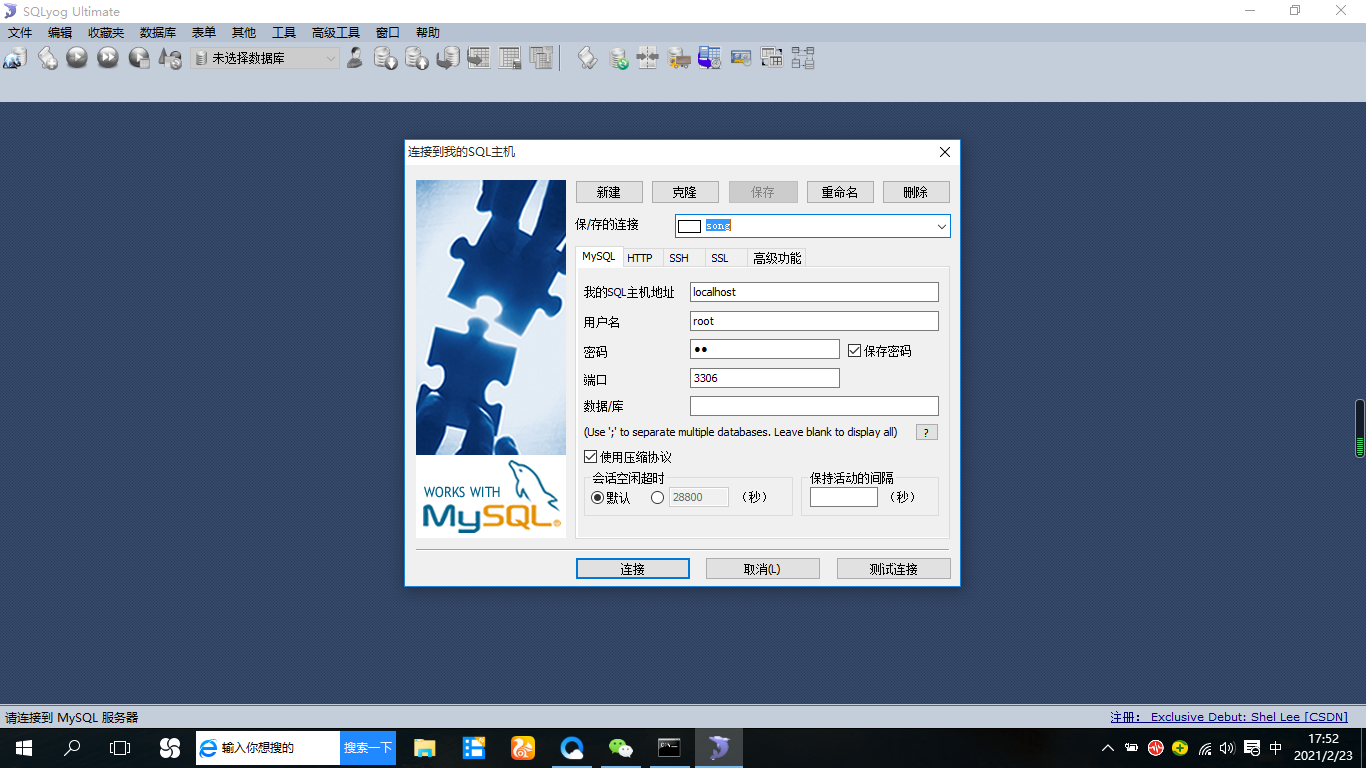Click the volume speaker tray icon
The height and width of the screenshot is (768, 1366).
tap(1227, 748)
